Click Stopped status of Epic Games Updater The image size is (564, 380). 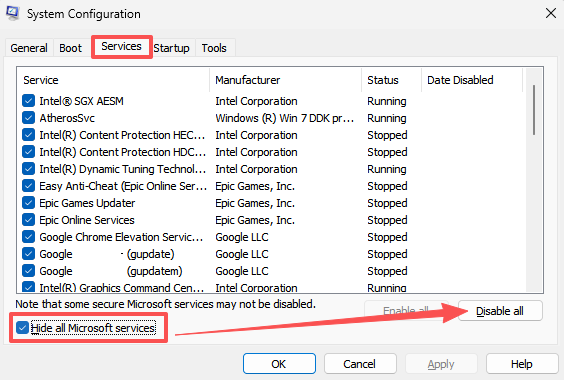point(387,203)
